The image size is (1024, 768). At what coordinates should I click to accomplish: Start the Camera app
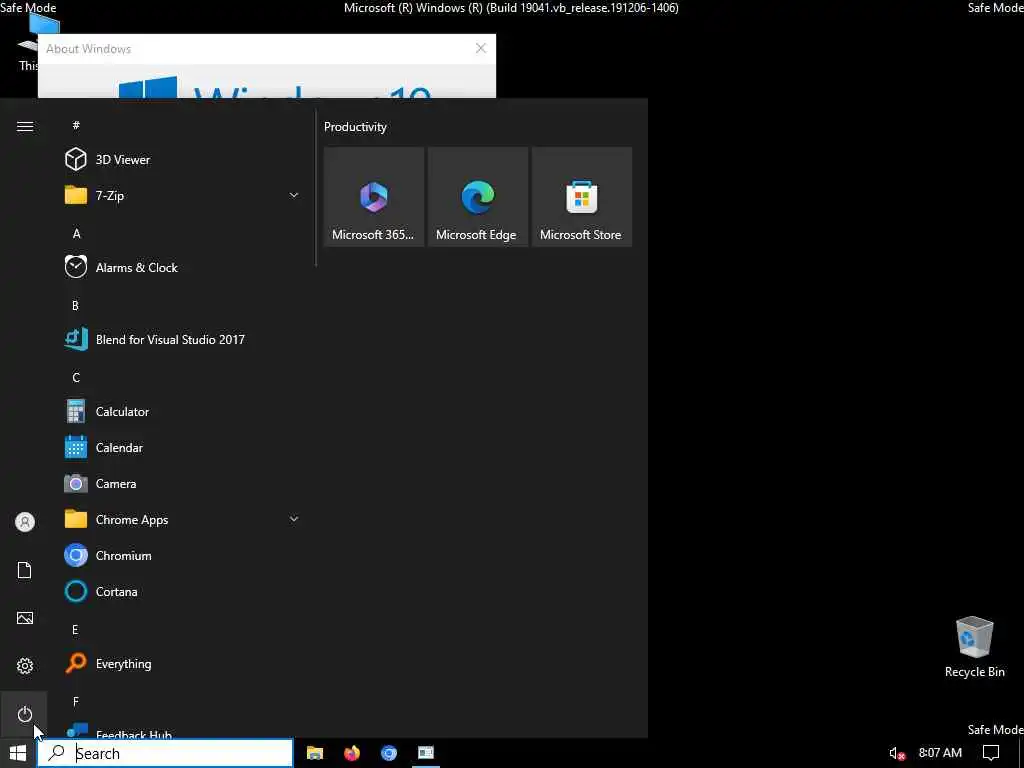pos(183,483)
